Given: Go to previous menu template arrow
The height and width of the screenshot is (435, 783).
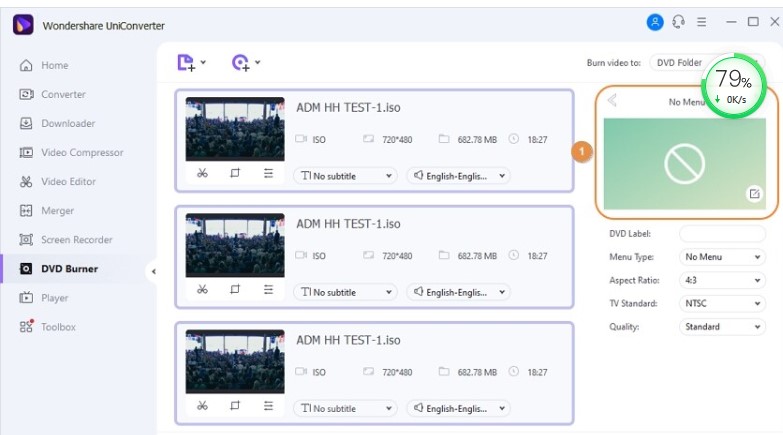Looking at the screenshot, I should click(x=612, y=101).
